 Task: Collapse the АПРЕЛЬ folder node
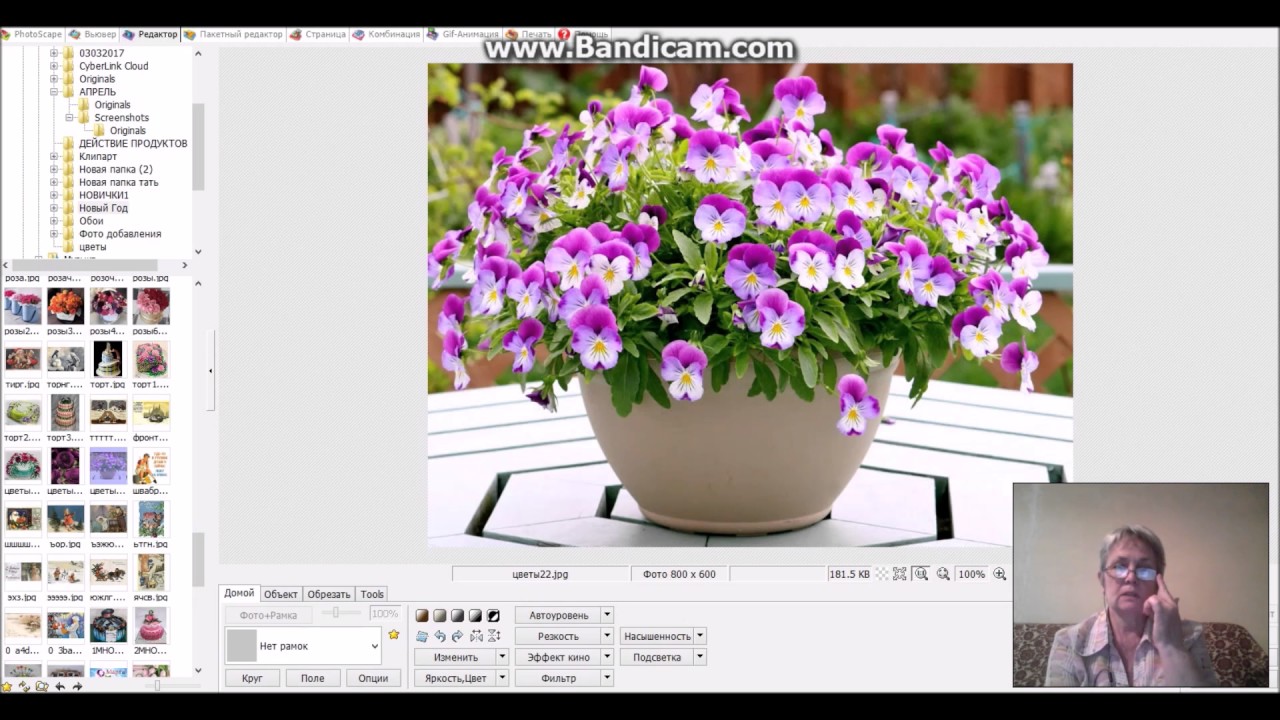(x=54, y=92)
